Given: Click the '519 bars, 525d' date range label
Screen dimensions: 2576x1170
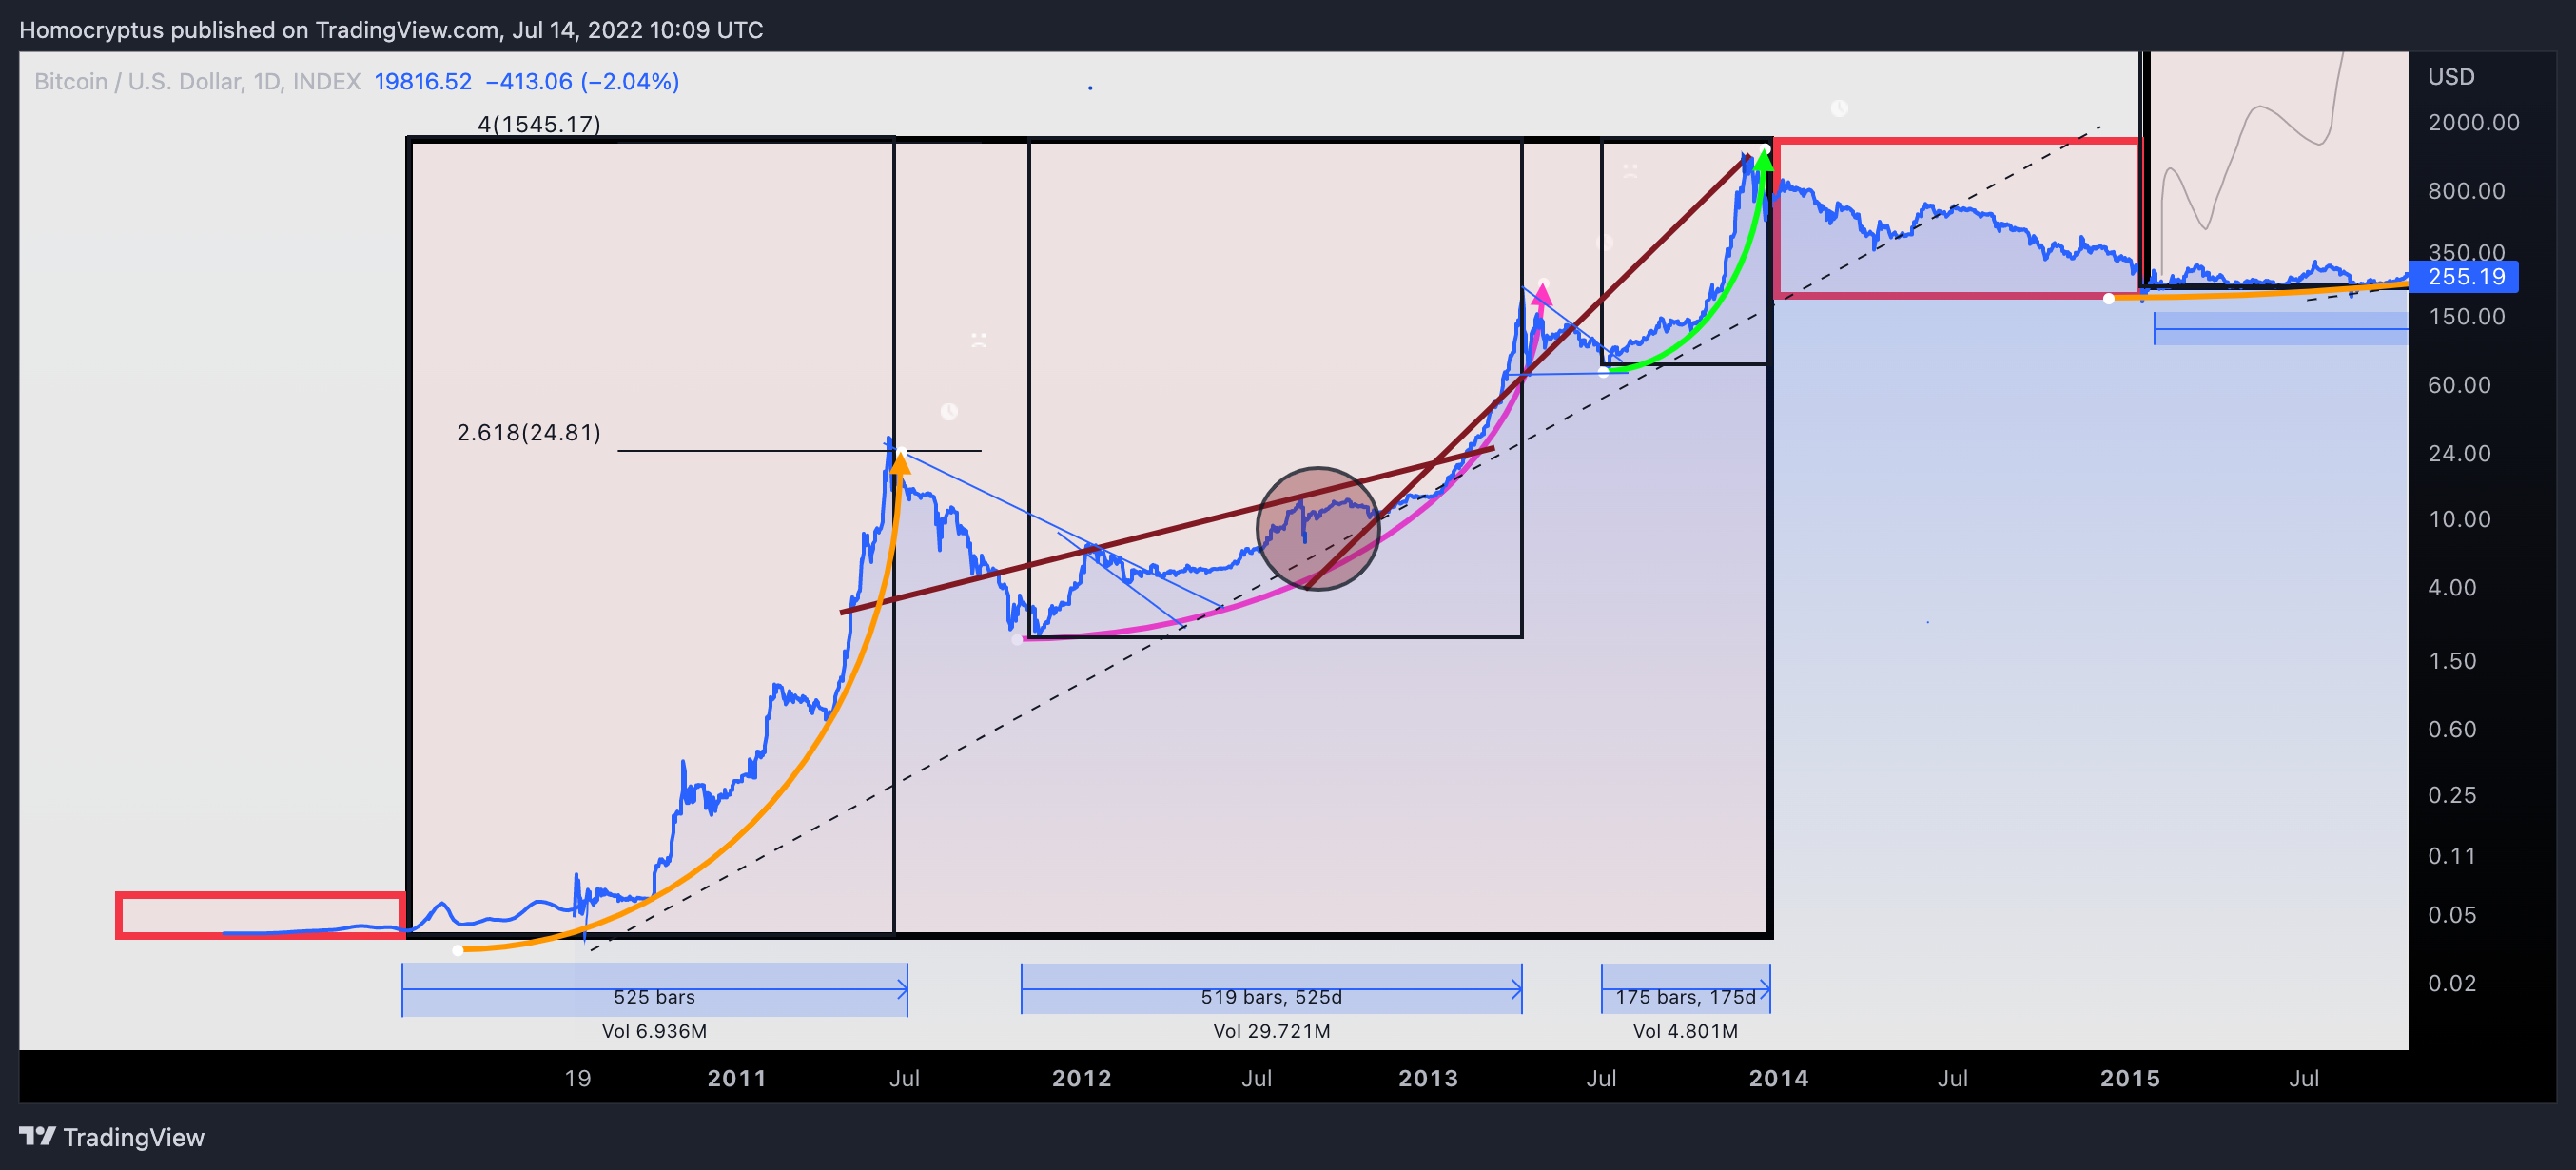Looking at the screenshot, I should pos(1271,997).
